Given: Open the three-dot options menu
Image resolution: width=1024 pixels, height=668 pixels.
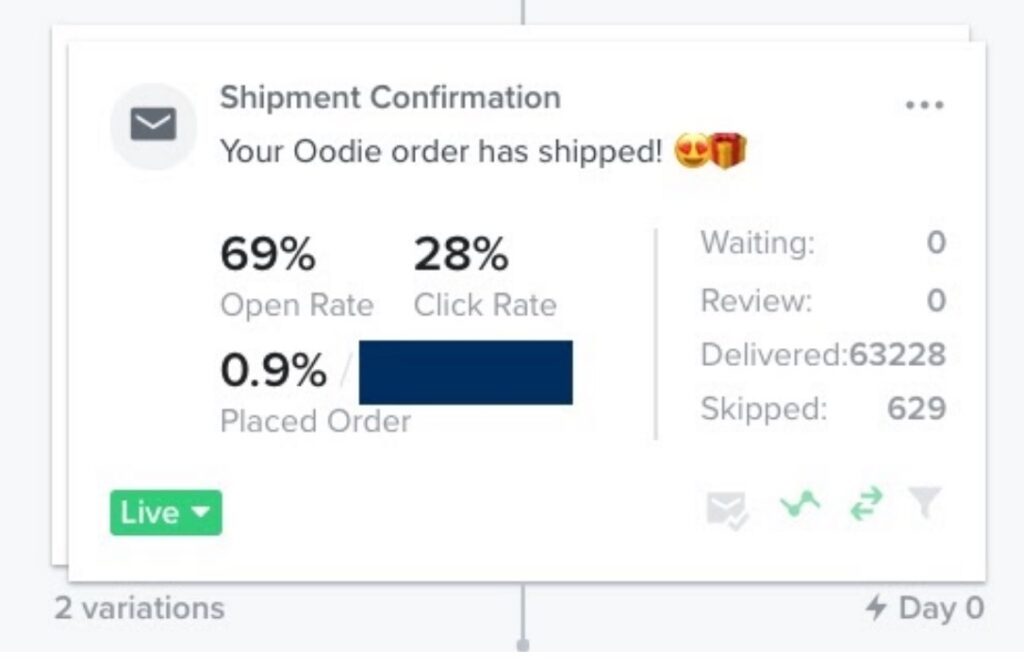Looking at the screenshot, I should [x=924, y=104].
